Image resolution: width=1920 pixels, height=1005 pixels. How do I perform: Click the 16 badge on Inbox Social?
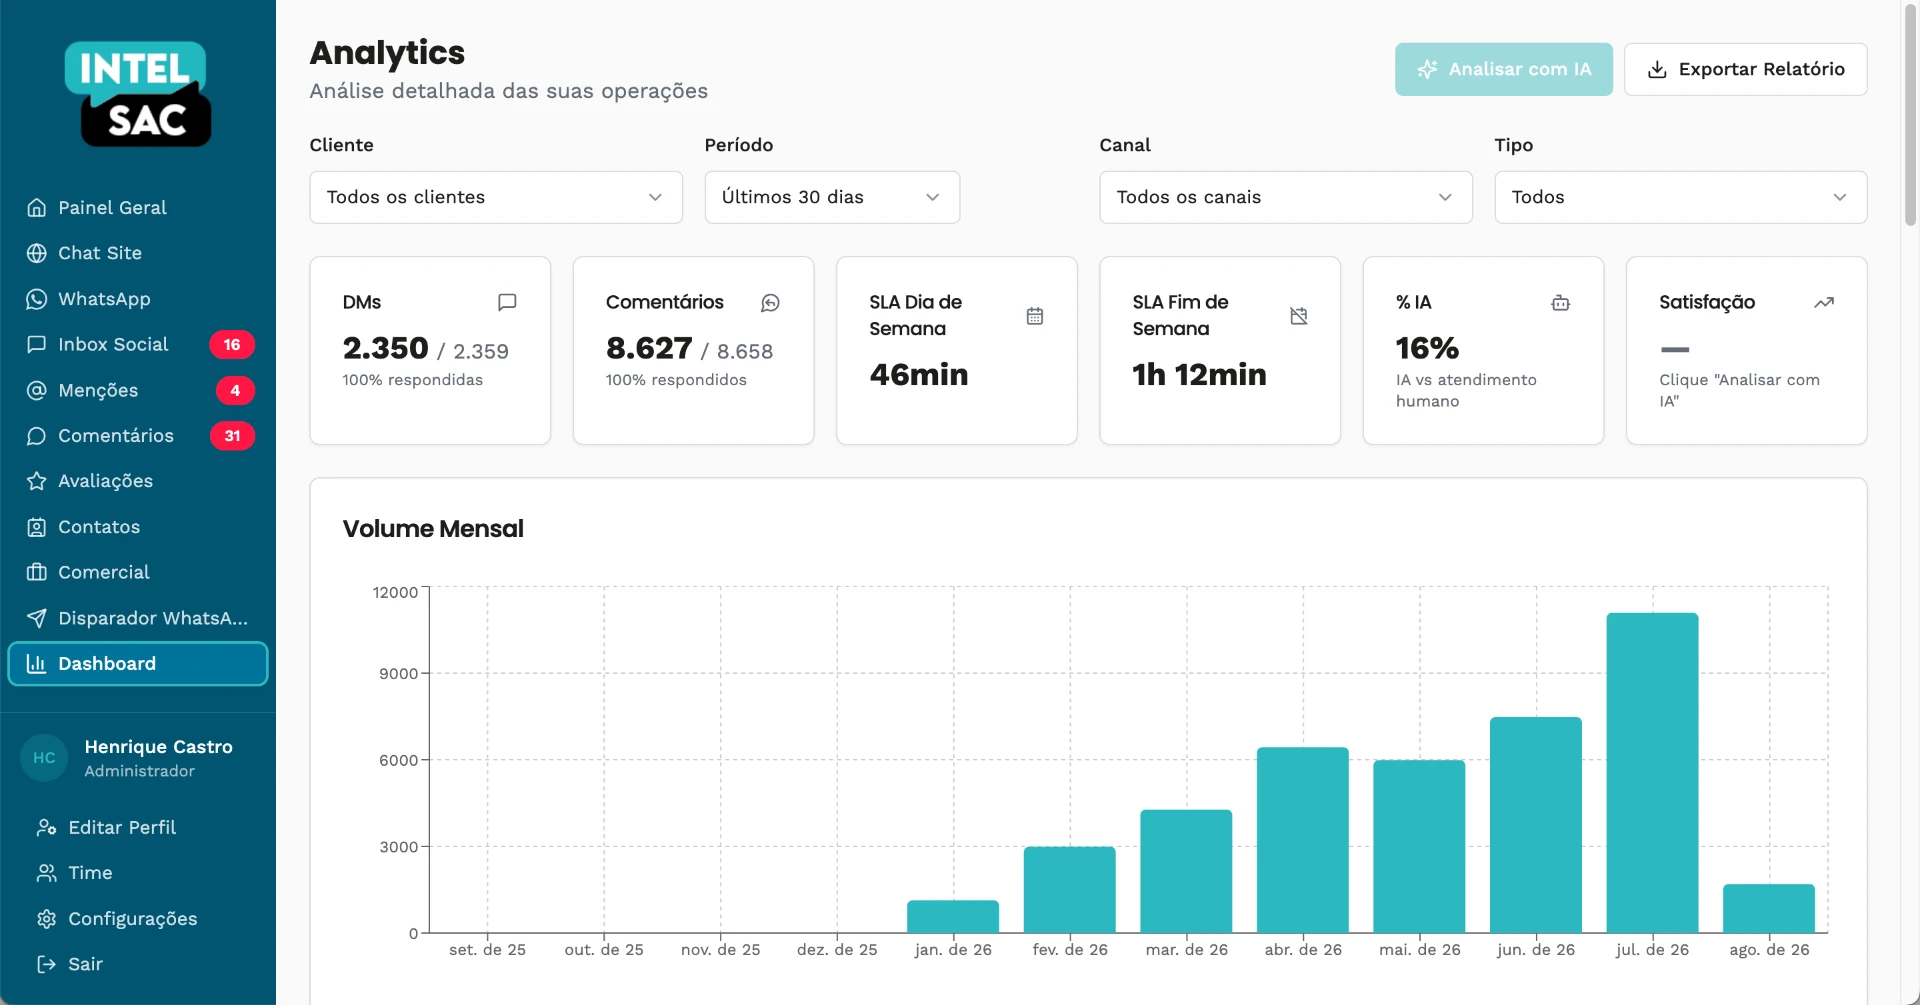click(232, 344)
